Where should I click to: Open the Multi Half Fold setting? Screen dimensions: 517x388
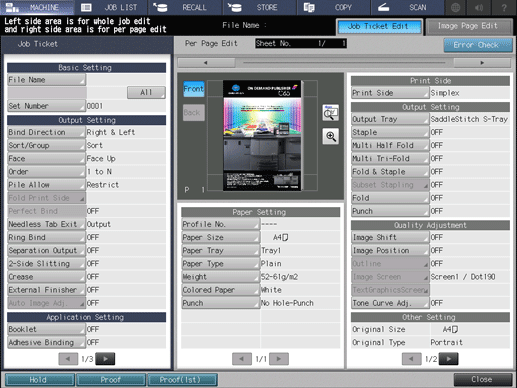click(x=390, y=146)
